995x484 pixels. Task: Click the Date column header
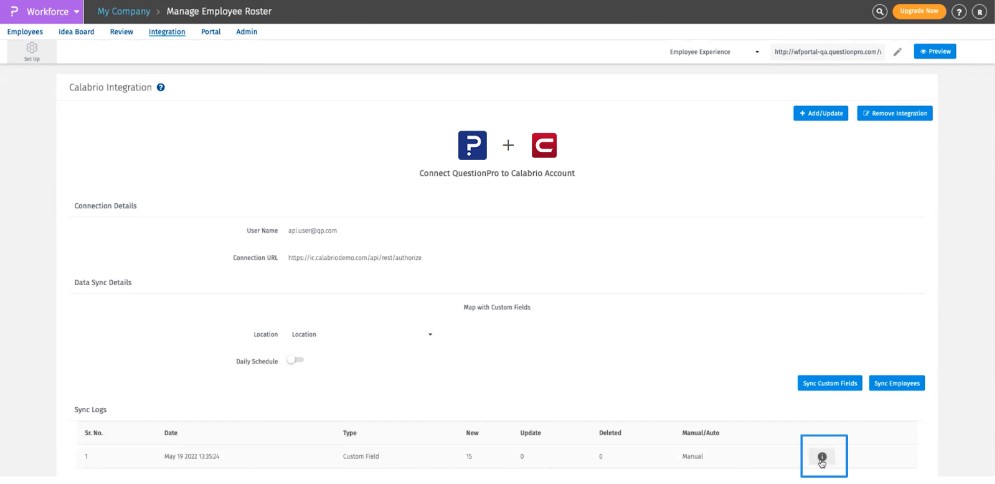click(171, 433)
